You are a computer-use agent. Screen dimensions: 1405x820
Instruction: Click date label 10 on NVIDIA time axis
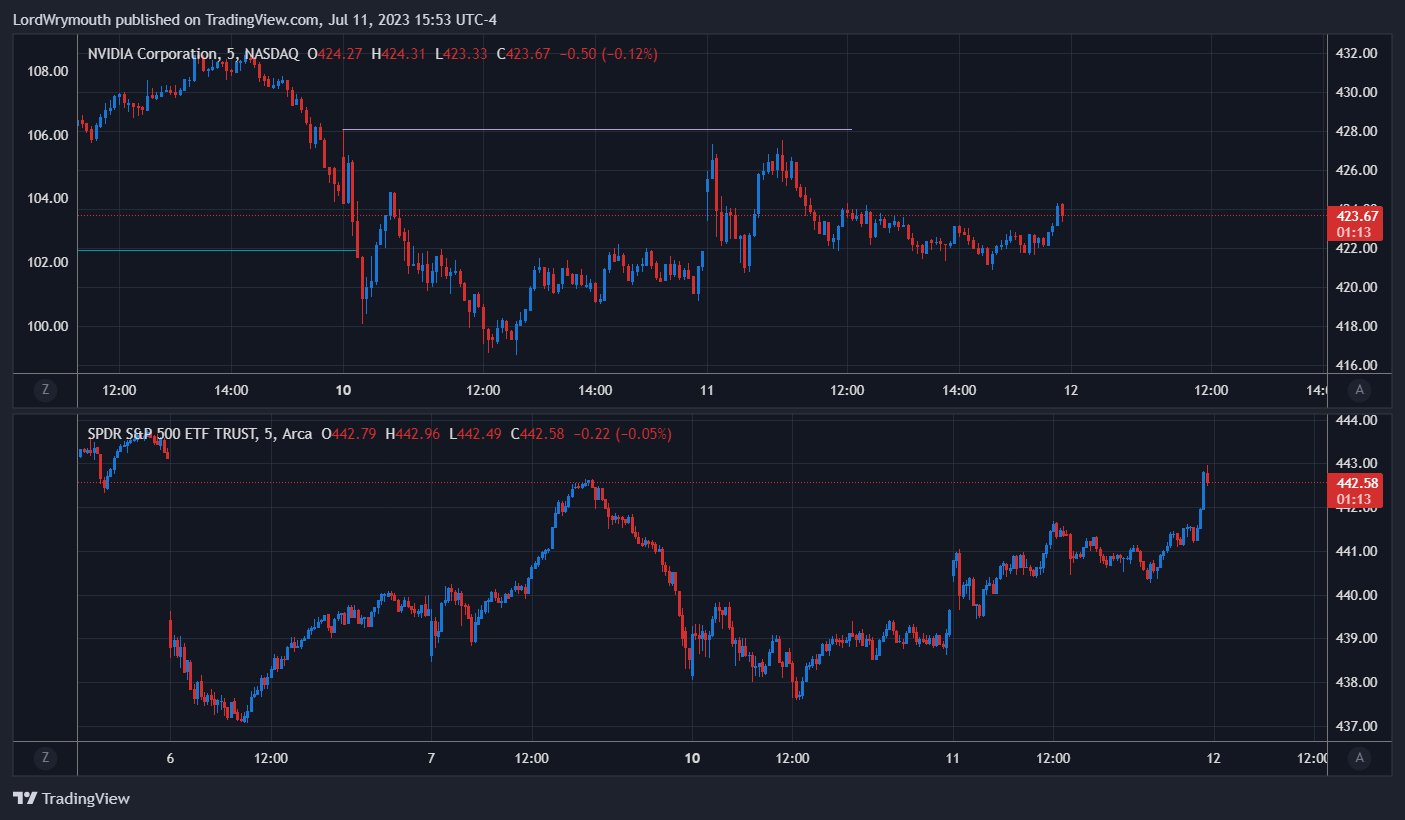tap(344, 390)
